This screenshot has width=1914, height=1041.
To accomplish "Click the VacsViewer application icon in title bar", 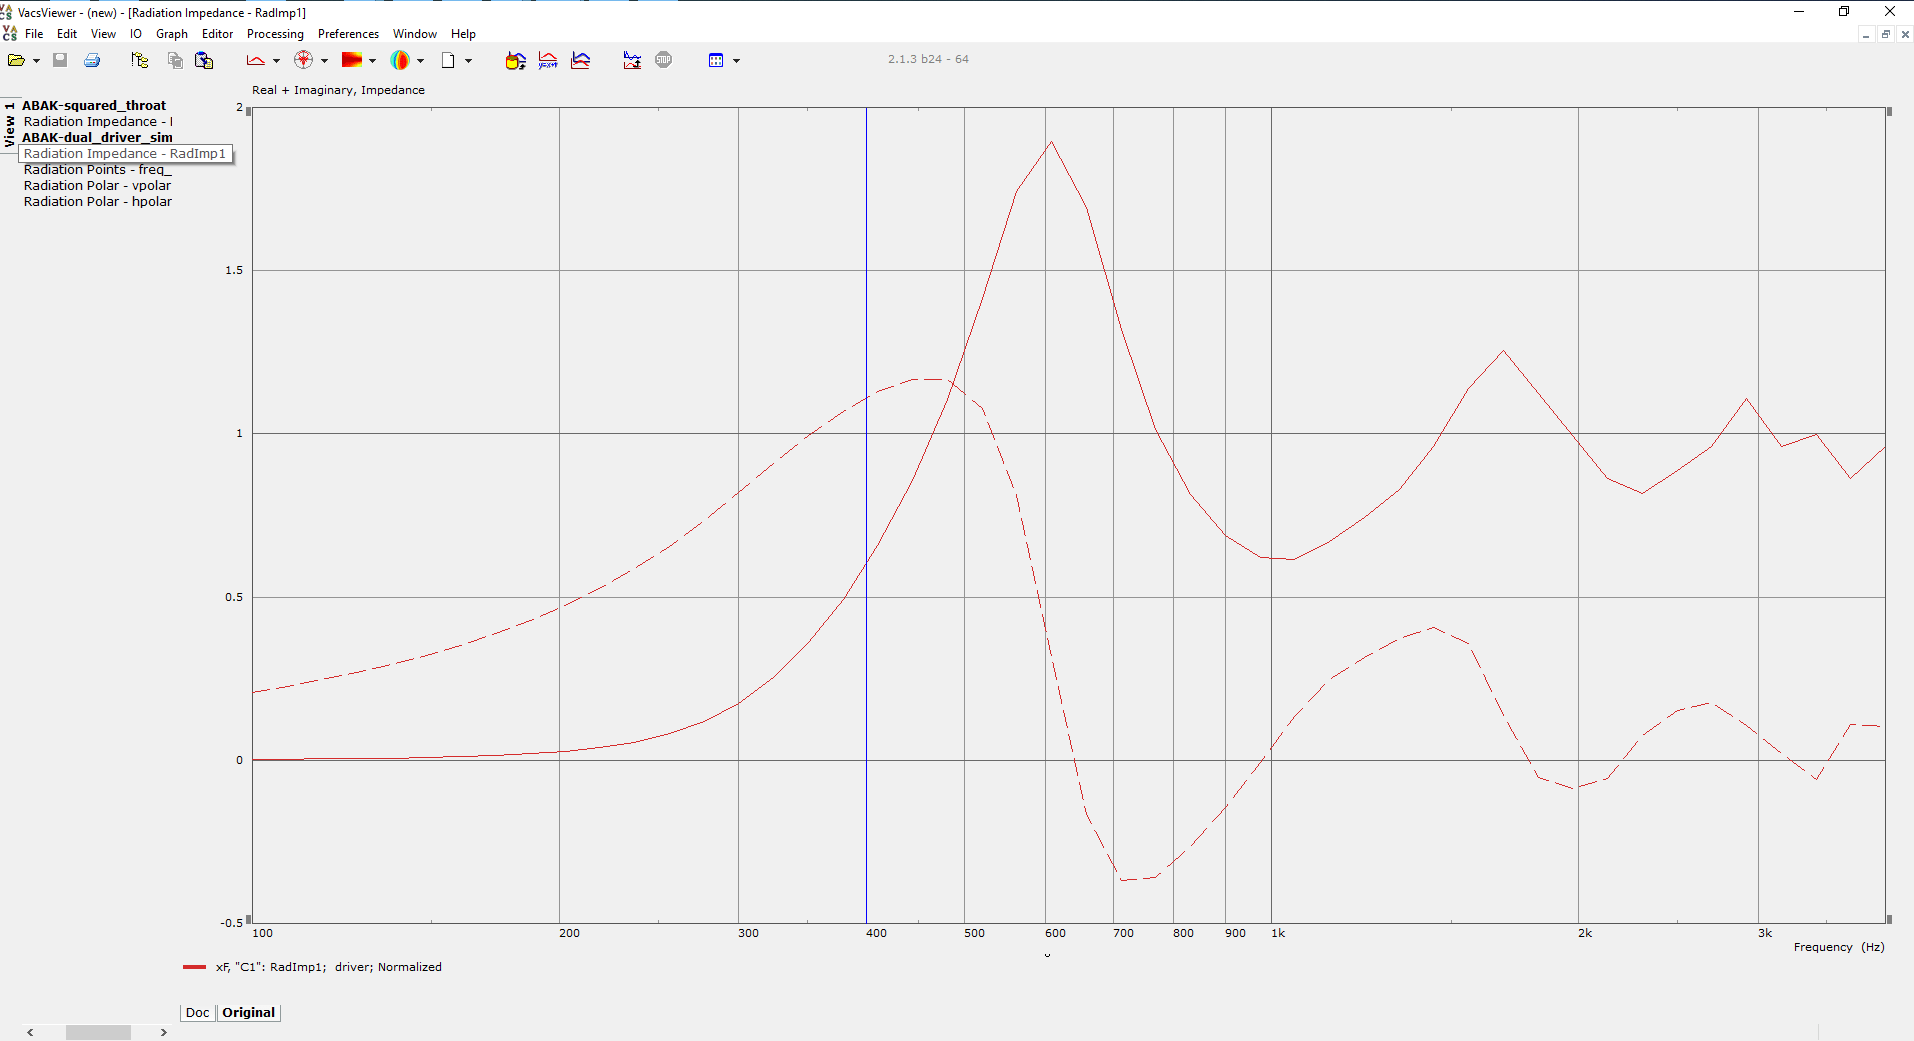I will (x=7, y=12).
